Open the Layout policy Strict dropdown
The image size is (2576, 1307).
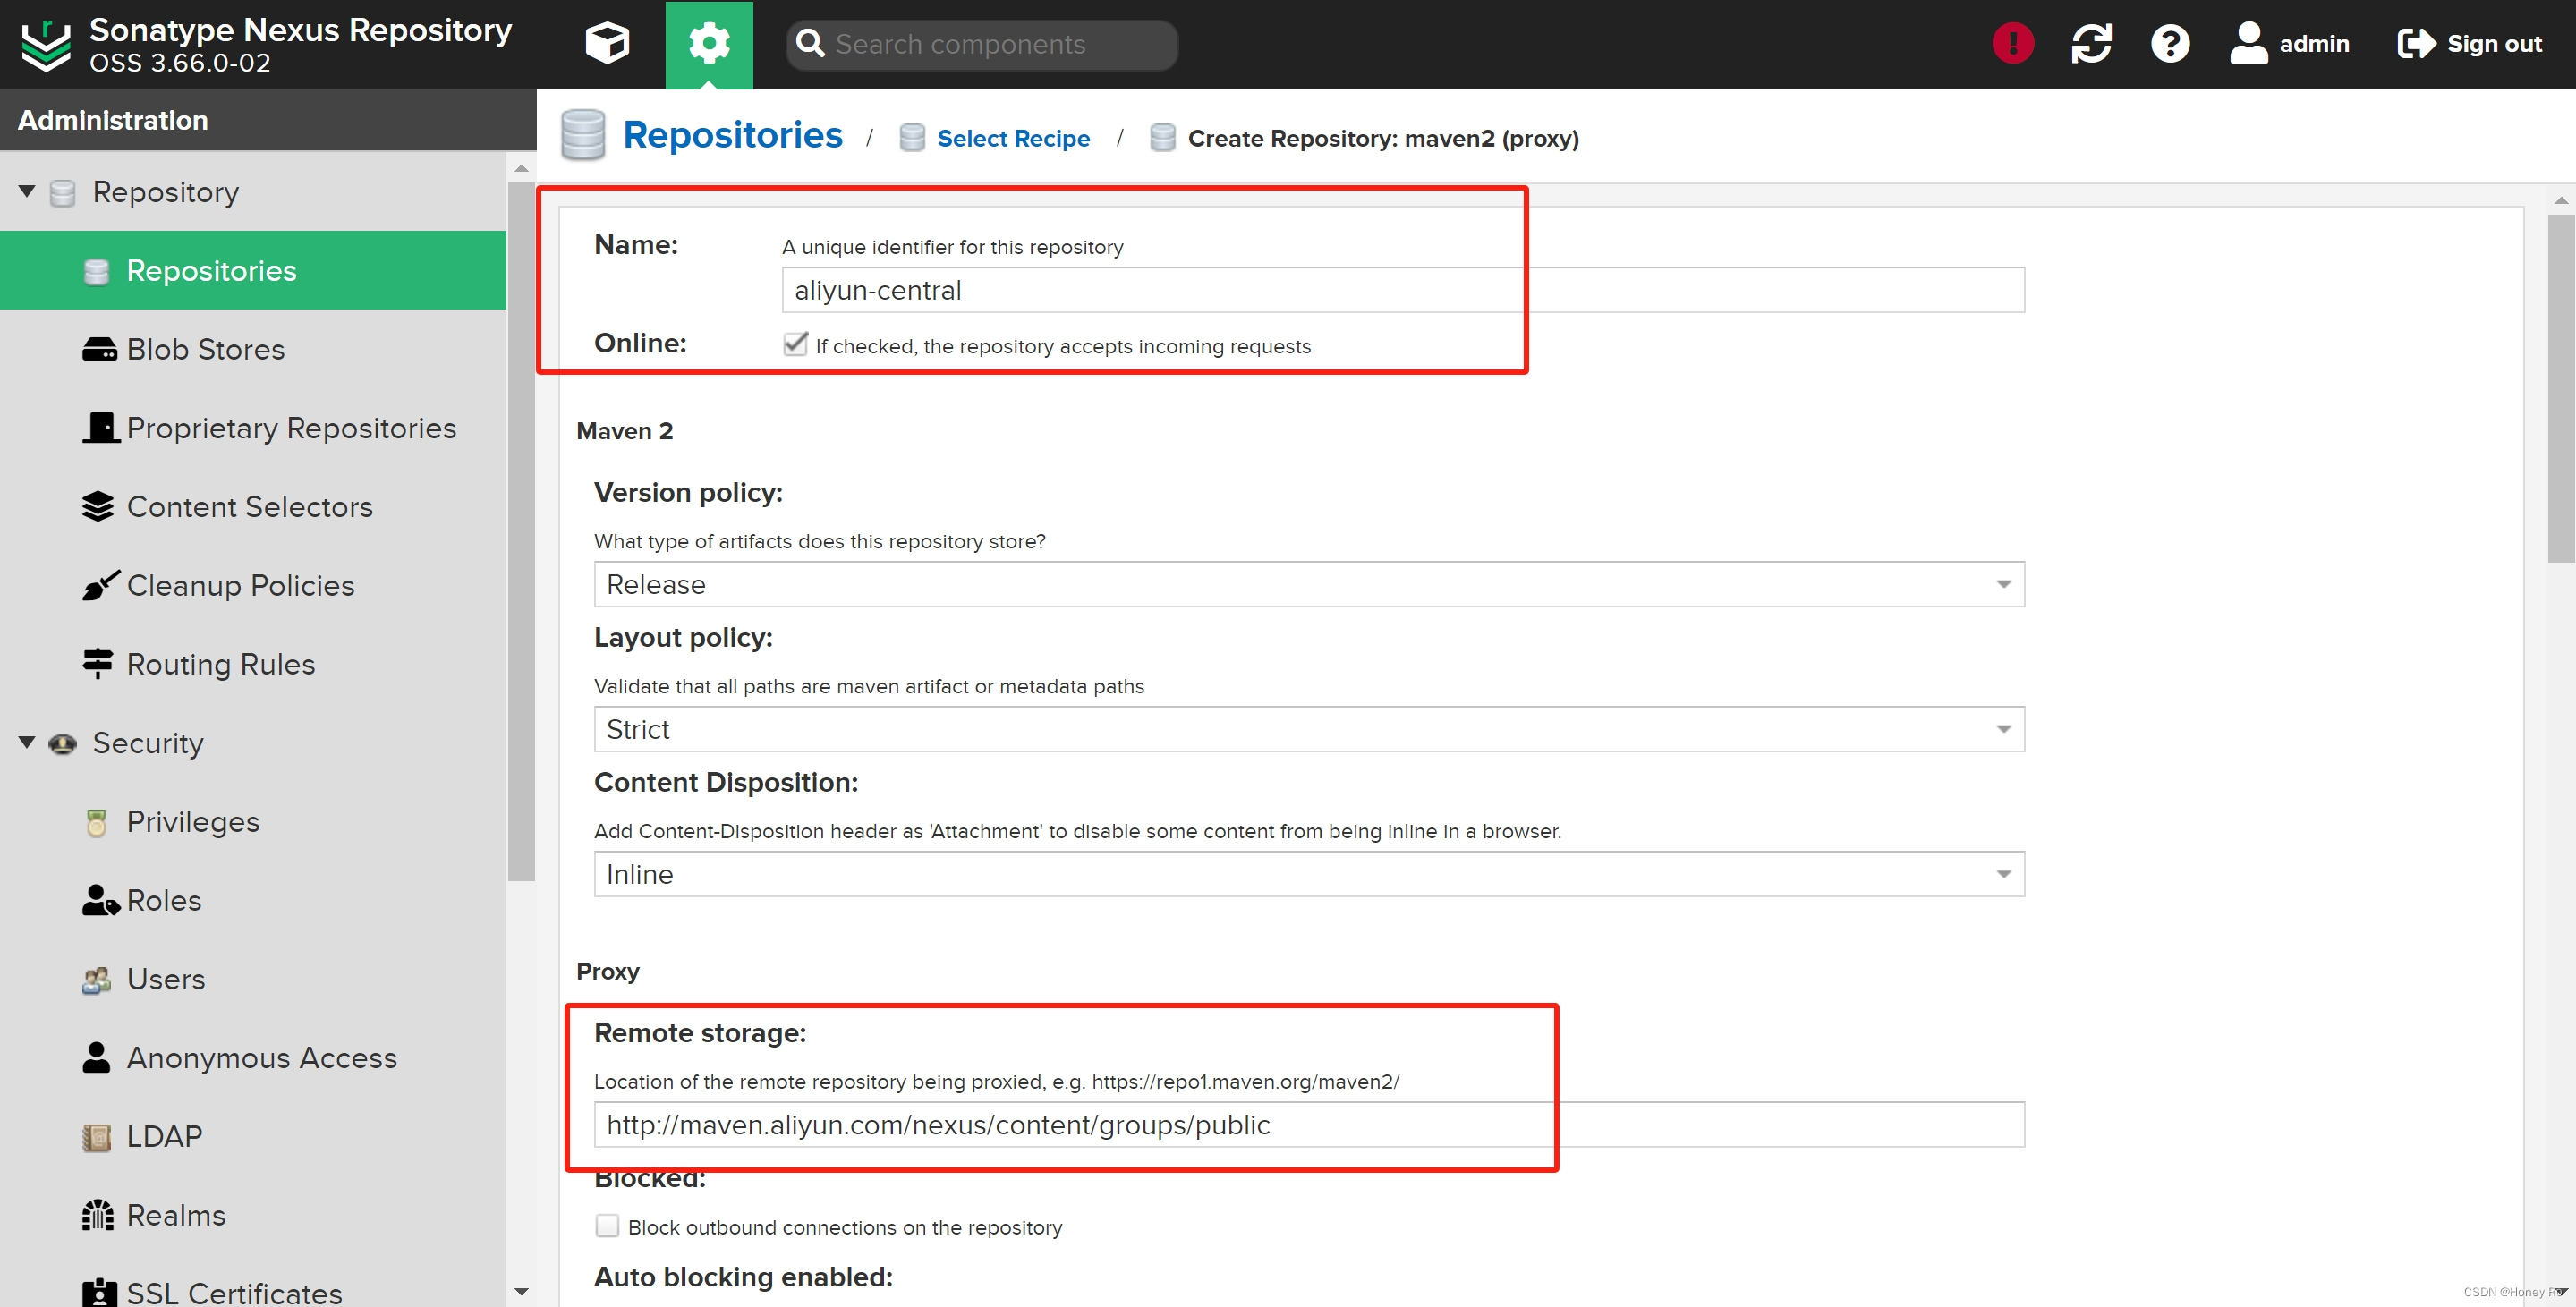pyautogui.click(x=1309, y=729)
